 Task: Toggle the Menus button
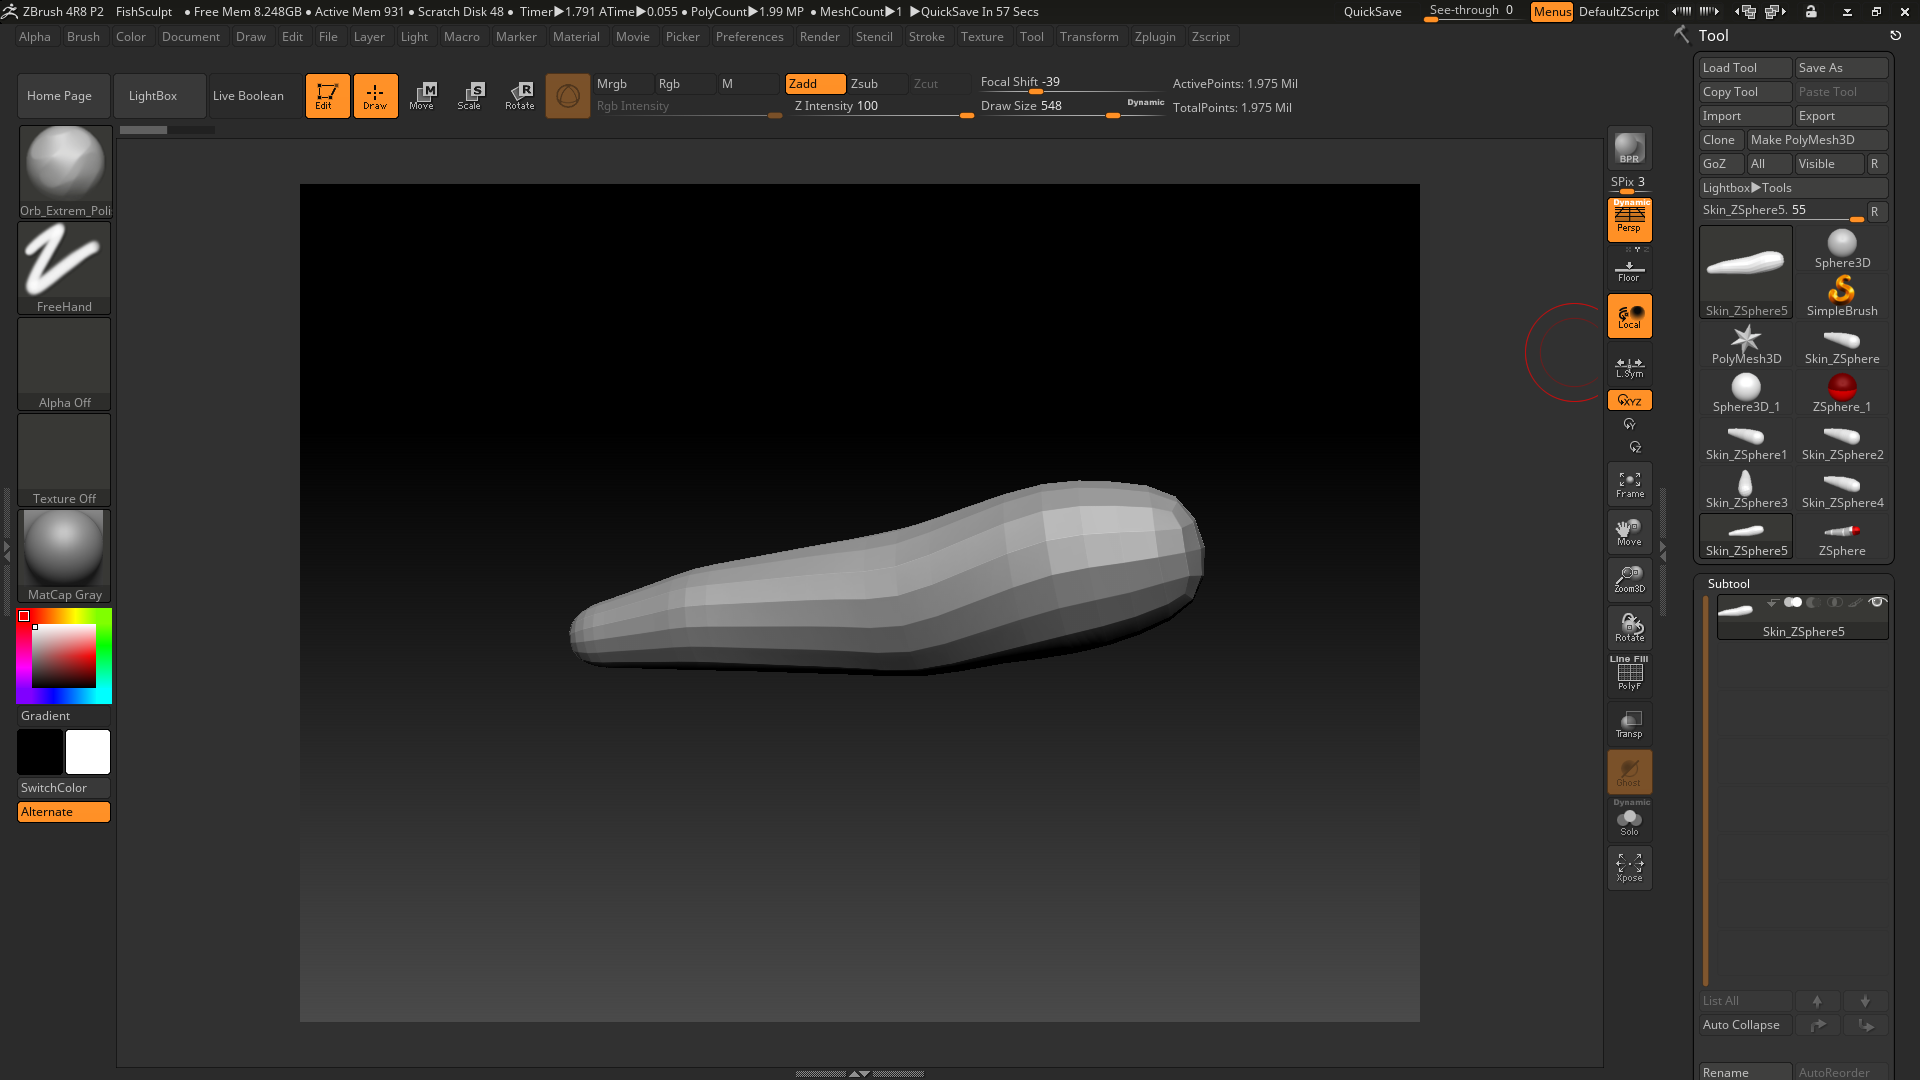(1552, 12)
